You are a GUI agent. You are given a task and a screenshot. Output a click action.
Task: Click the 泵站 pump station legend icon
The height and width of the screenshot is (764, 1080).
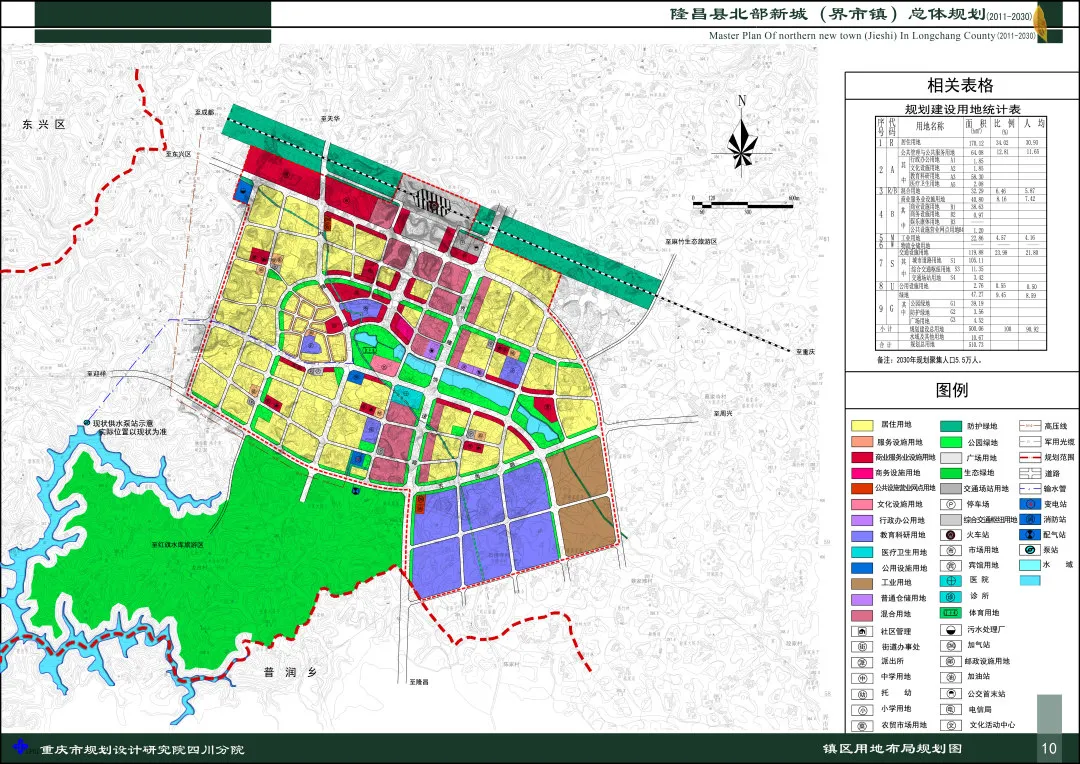coord(1029,549)
